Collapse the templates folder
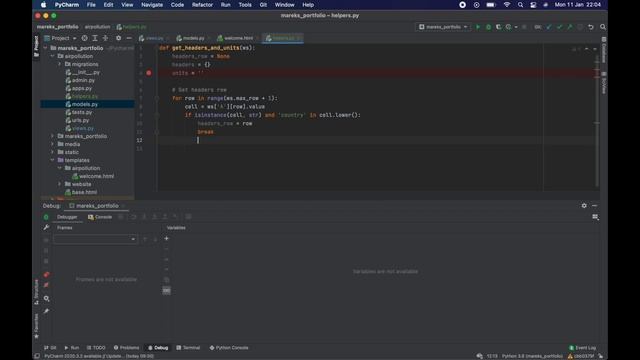Image resolution: width=640 pixels, height=360 pixels. 53,160
